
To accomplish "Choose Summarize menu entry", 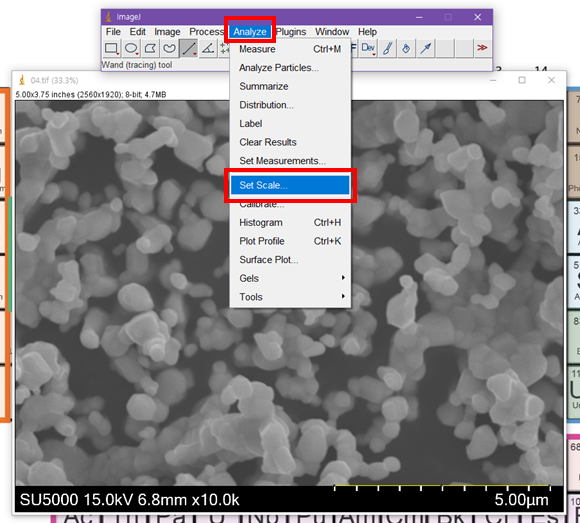I will click(290, 86).
